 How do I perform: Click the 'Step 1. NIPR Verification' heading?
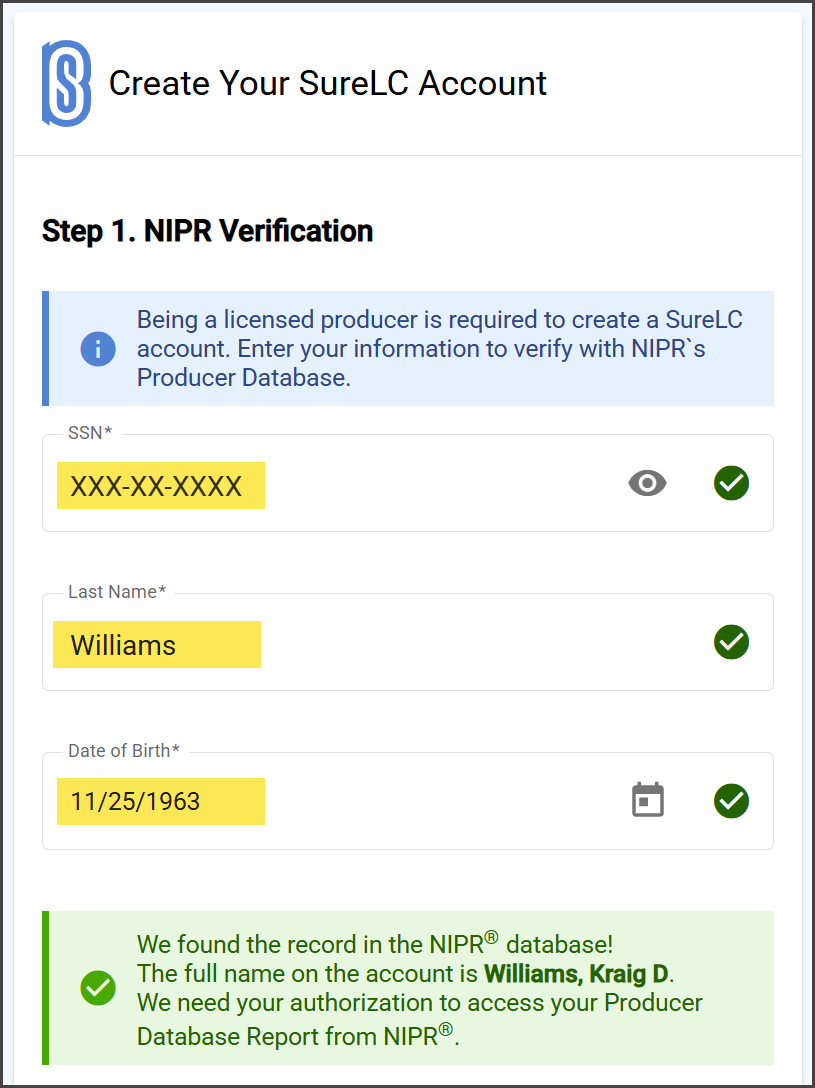point(207,230)
